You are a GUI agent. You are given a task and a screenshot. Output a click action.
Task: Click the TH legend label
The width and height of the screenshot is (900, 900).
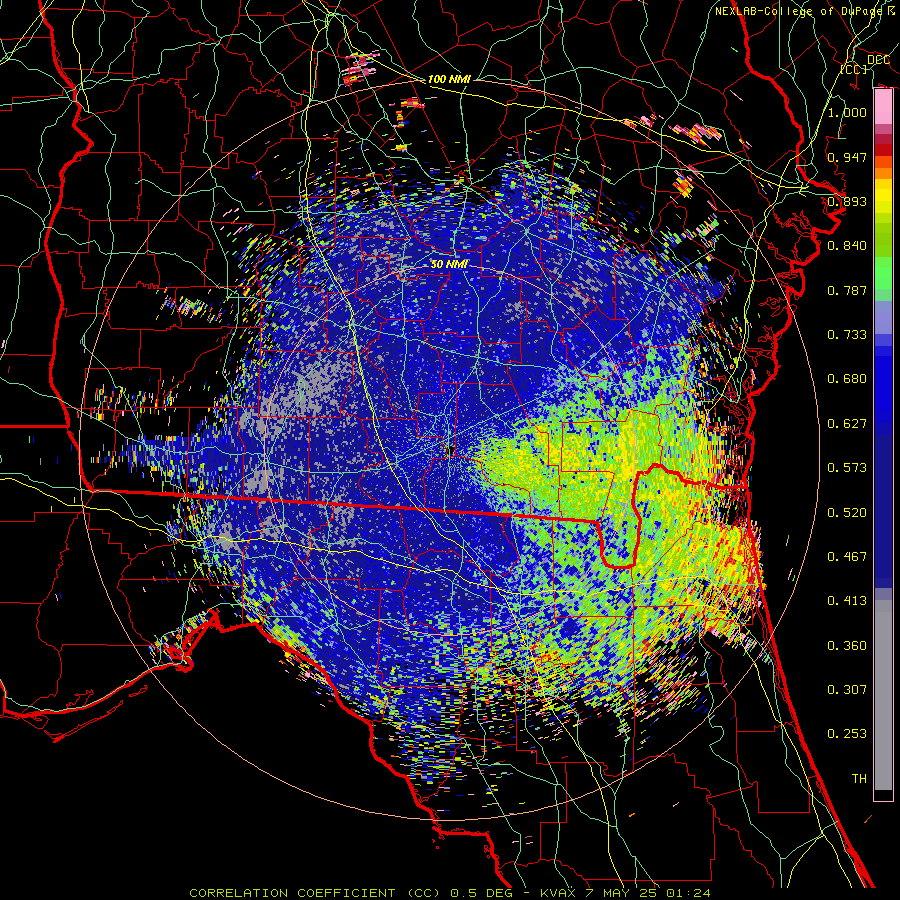859,779
